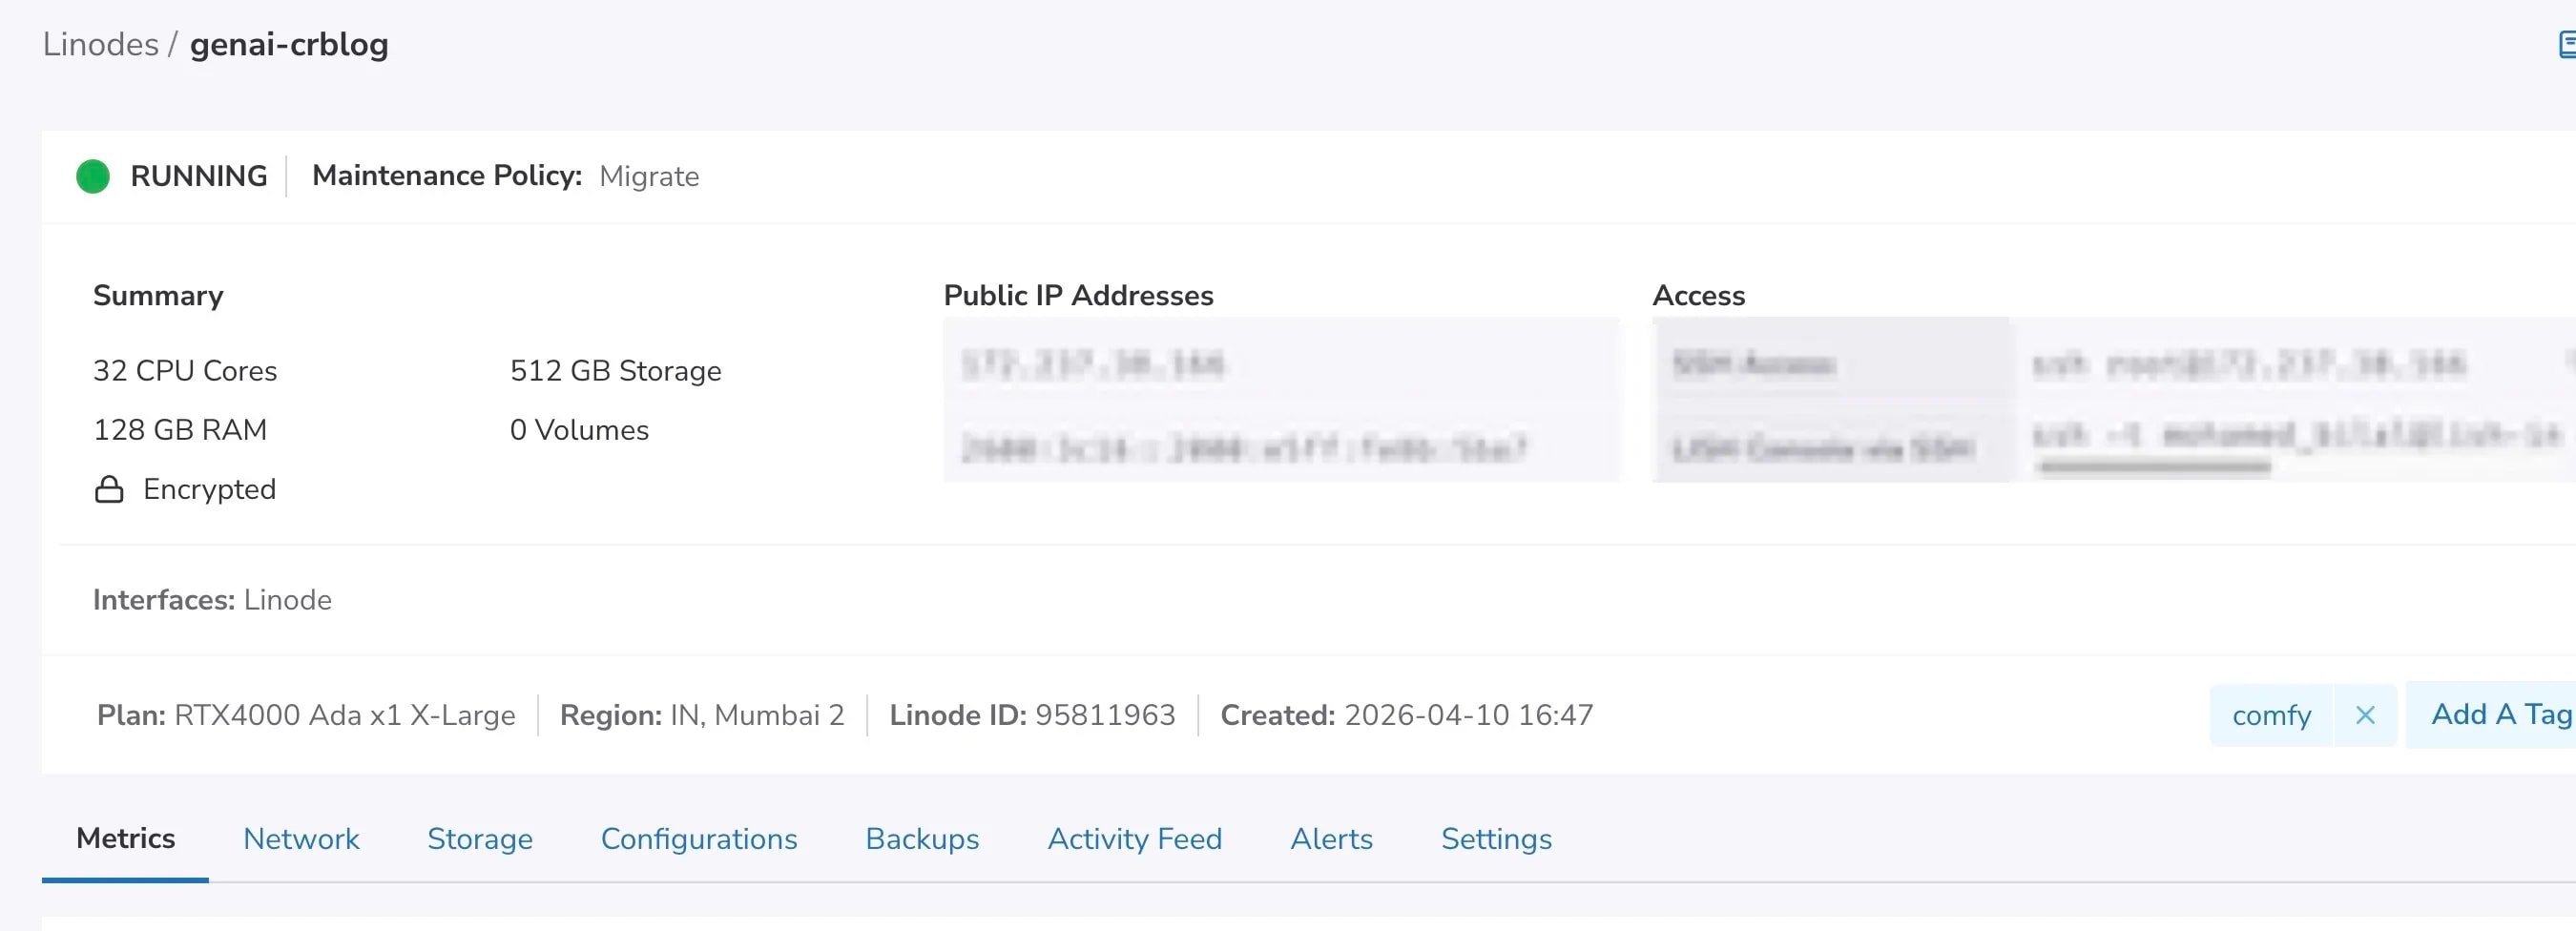Open the Alerts tab

point(1330,839)
